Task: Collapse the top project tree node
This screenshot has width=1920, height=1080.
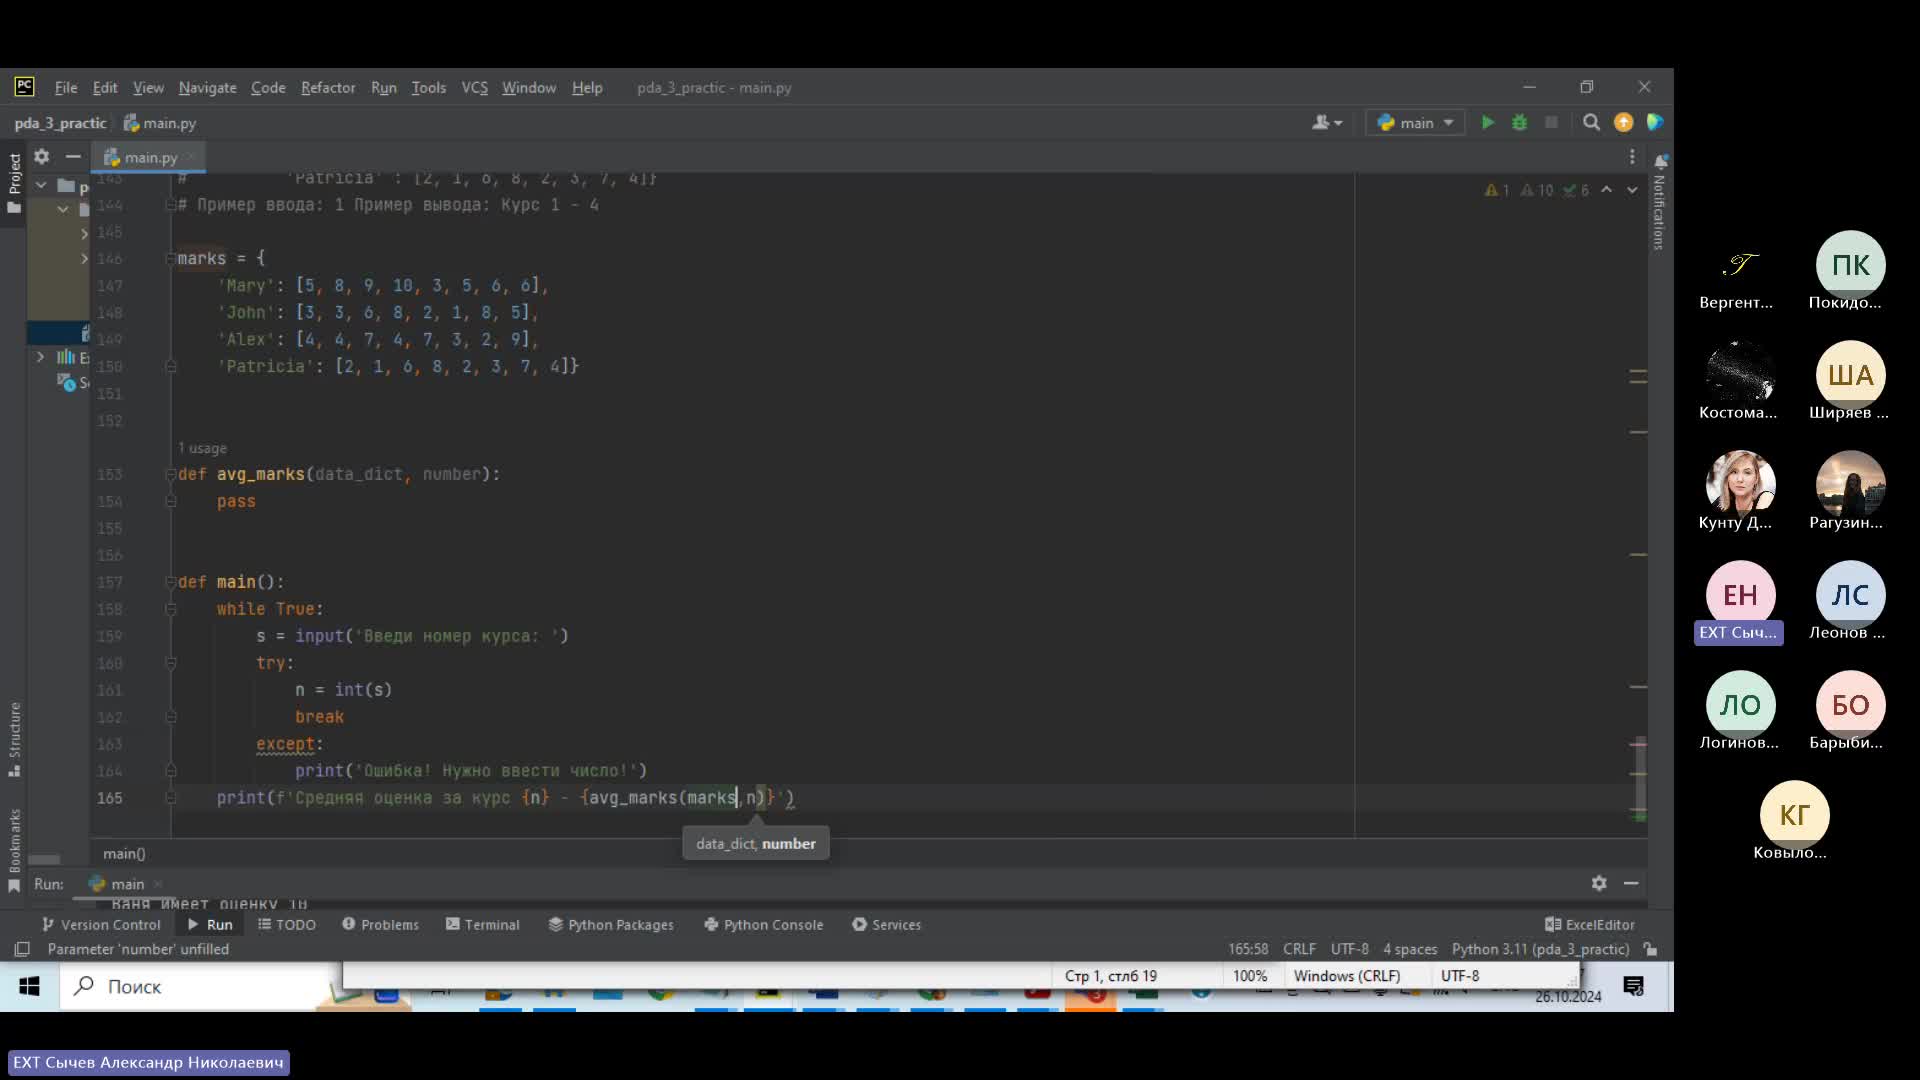Action: click(41, 185)
